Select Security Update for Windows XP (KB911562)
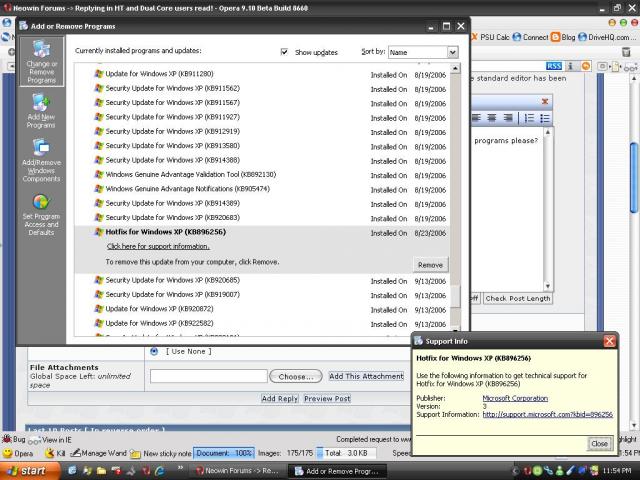The height and width of the screenshot is (480, 640). [x=262, y=89]
